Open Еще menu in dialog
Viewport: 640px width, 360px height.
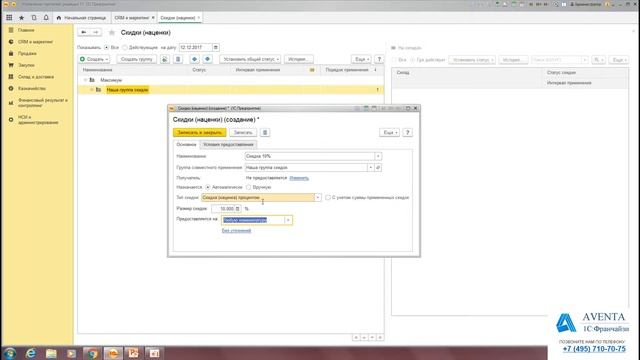pos(389,133)
